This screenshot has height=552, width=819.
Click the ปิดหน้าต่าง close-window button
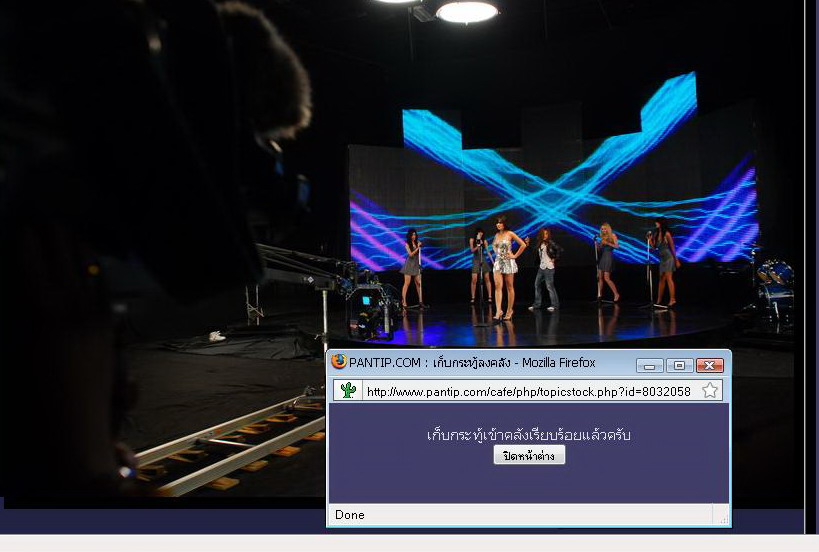tap(529, 455)
